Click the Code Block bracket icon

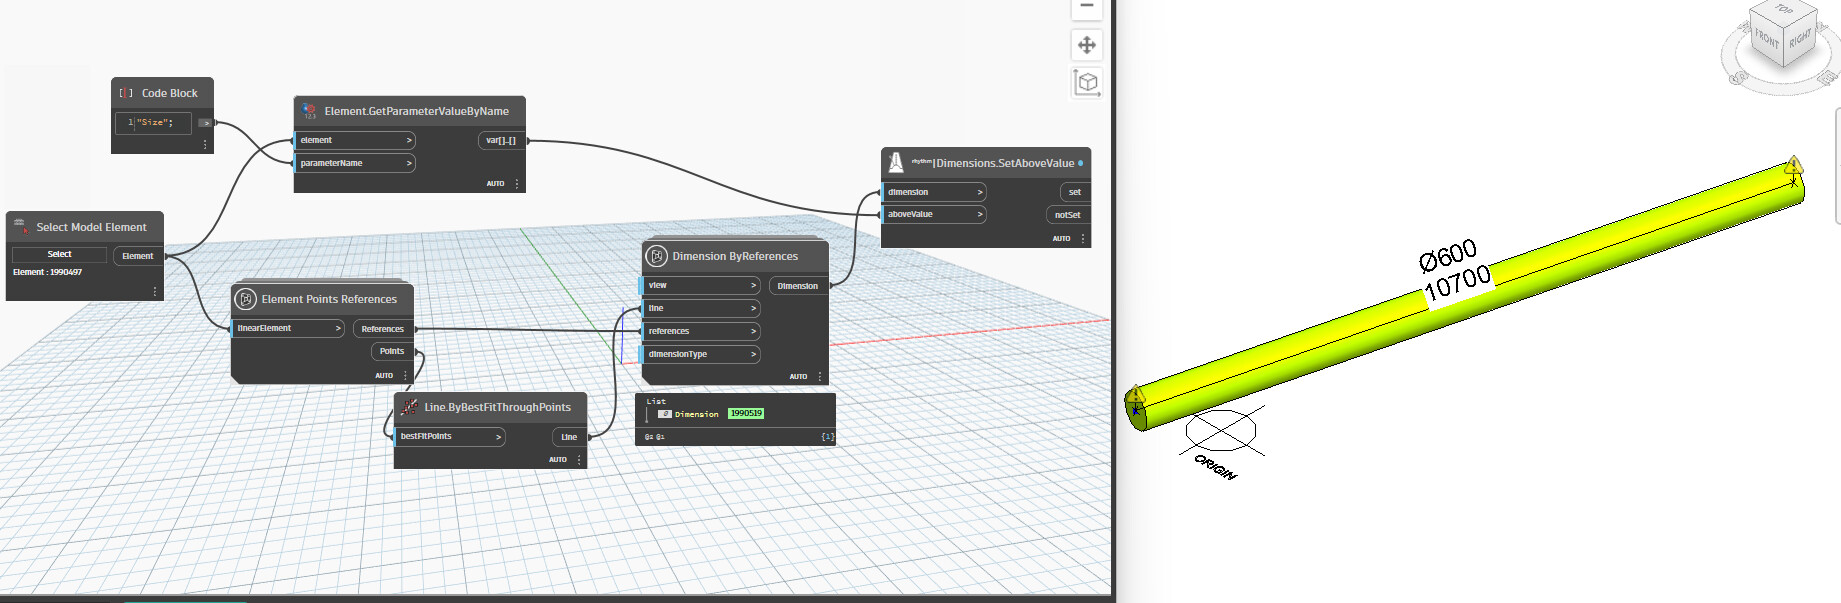126,93
